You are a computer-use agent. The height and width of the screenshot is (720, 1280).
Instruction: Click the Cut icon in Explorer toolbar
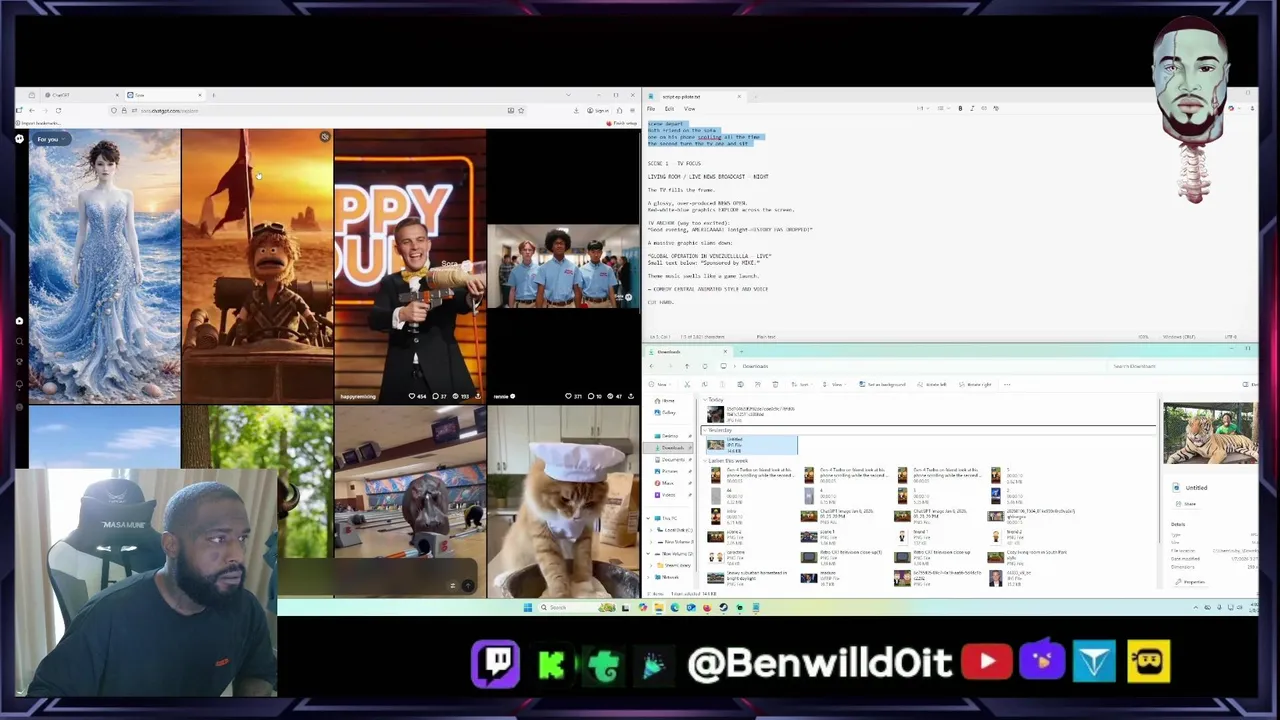click(687, 385)
